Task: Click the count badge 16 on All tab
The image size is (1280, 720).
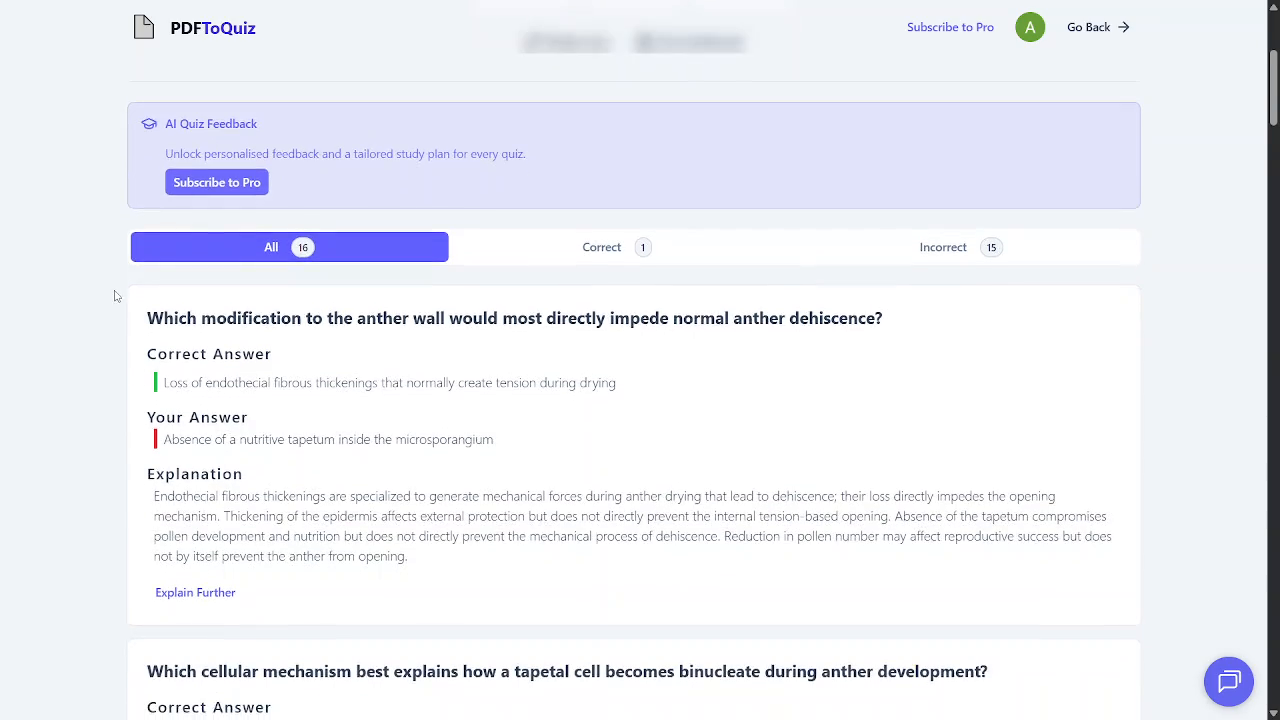Action: 302,247
